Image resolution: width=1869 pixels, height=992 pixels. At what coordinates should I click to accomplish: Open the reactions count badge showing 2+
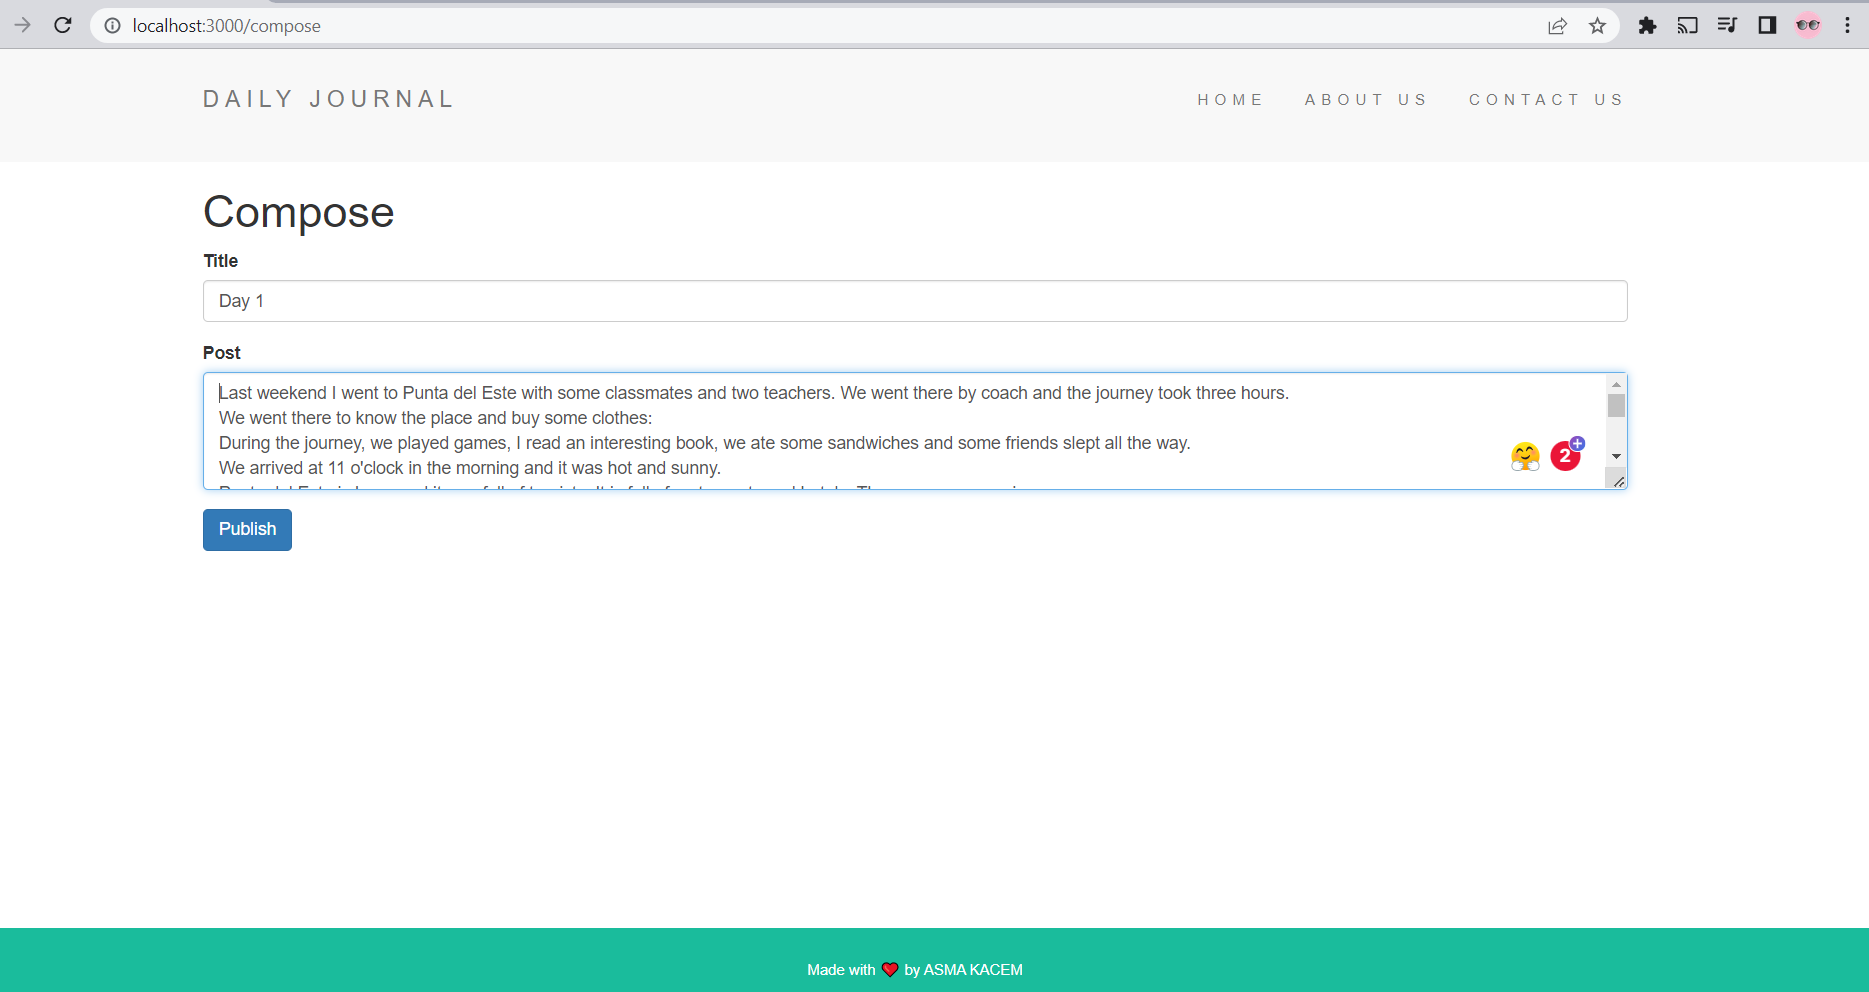1565,455
